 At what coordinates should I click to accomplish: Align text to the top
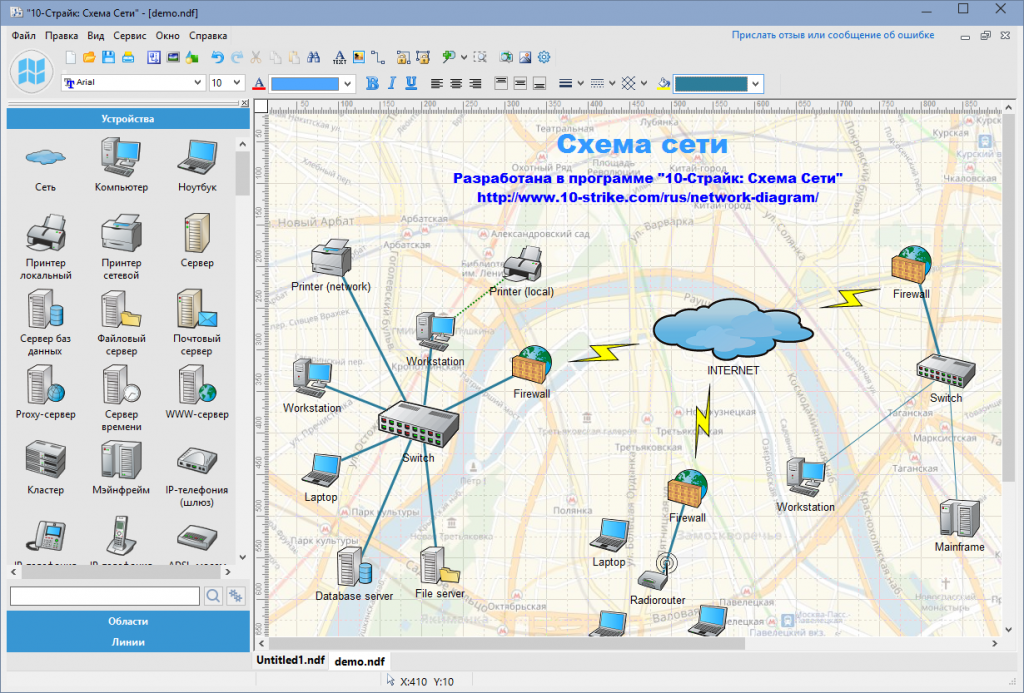click(501, 83)
